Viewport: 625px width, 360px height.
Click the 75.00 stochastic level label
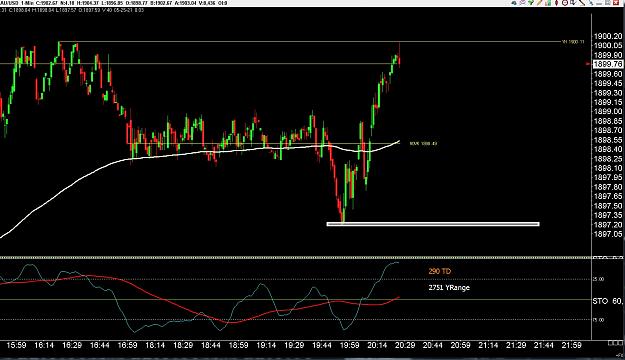598,320
